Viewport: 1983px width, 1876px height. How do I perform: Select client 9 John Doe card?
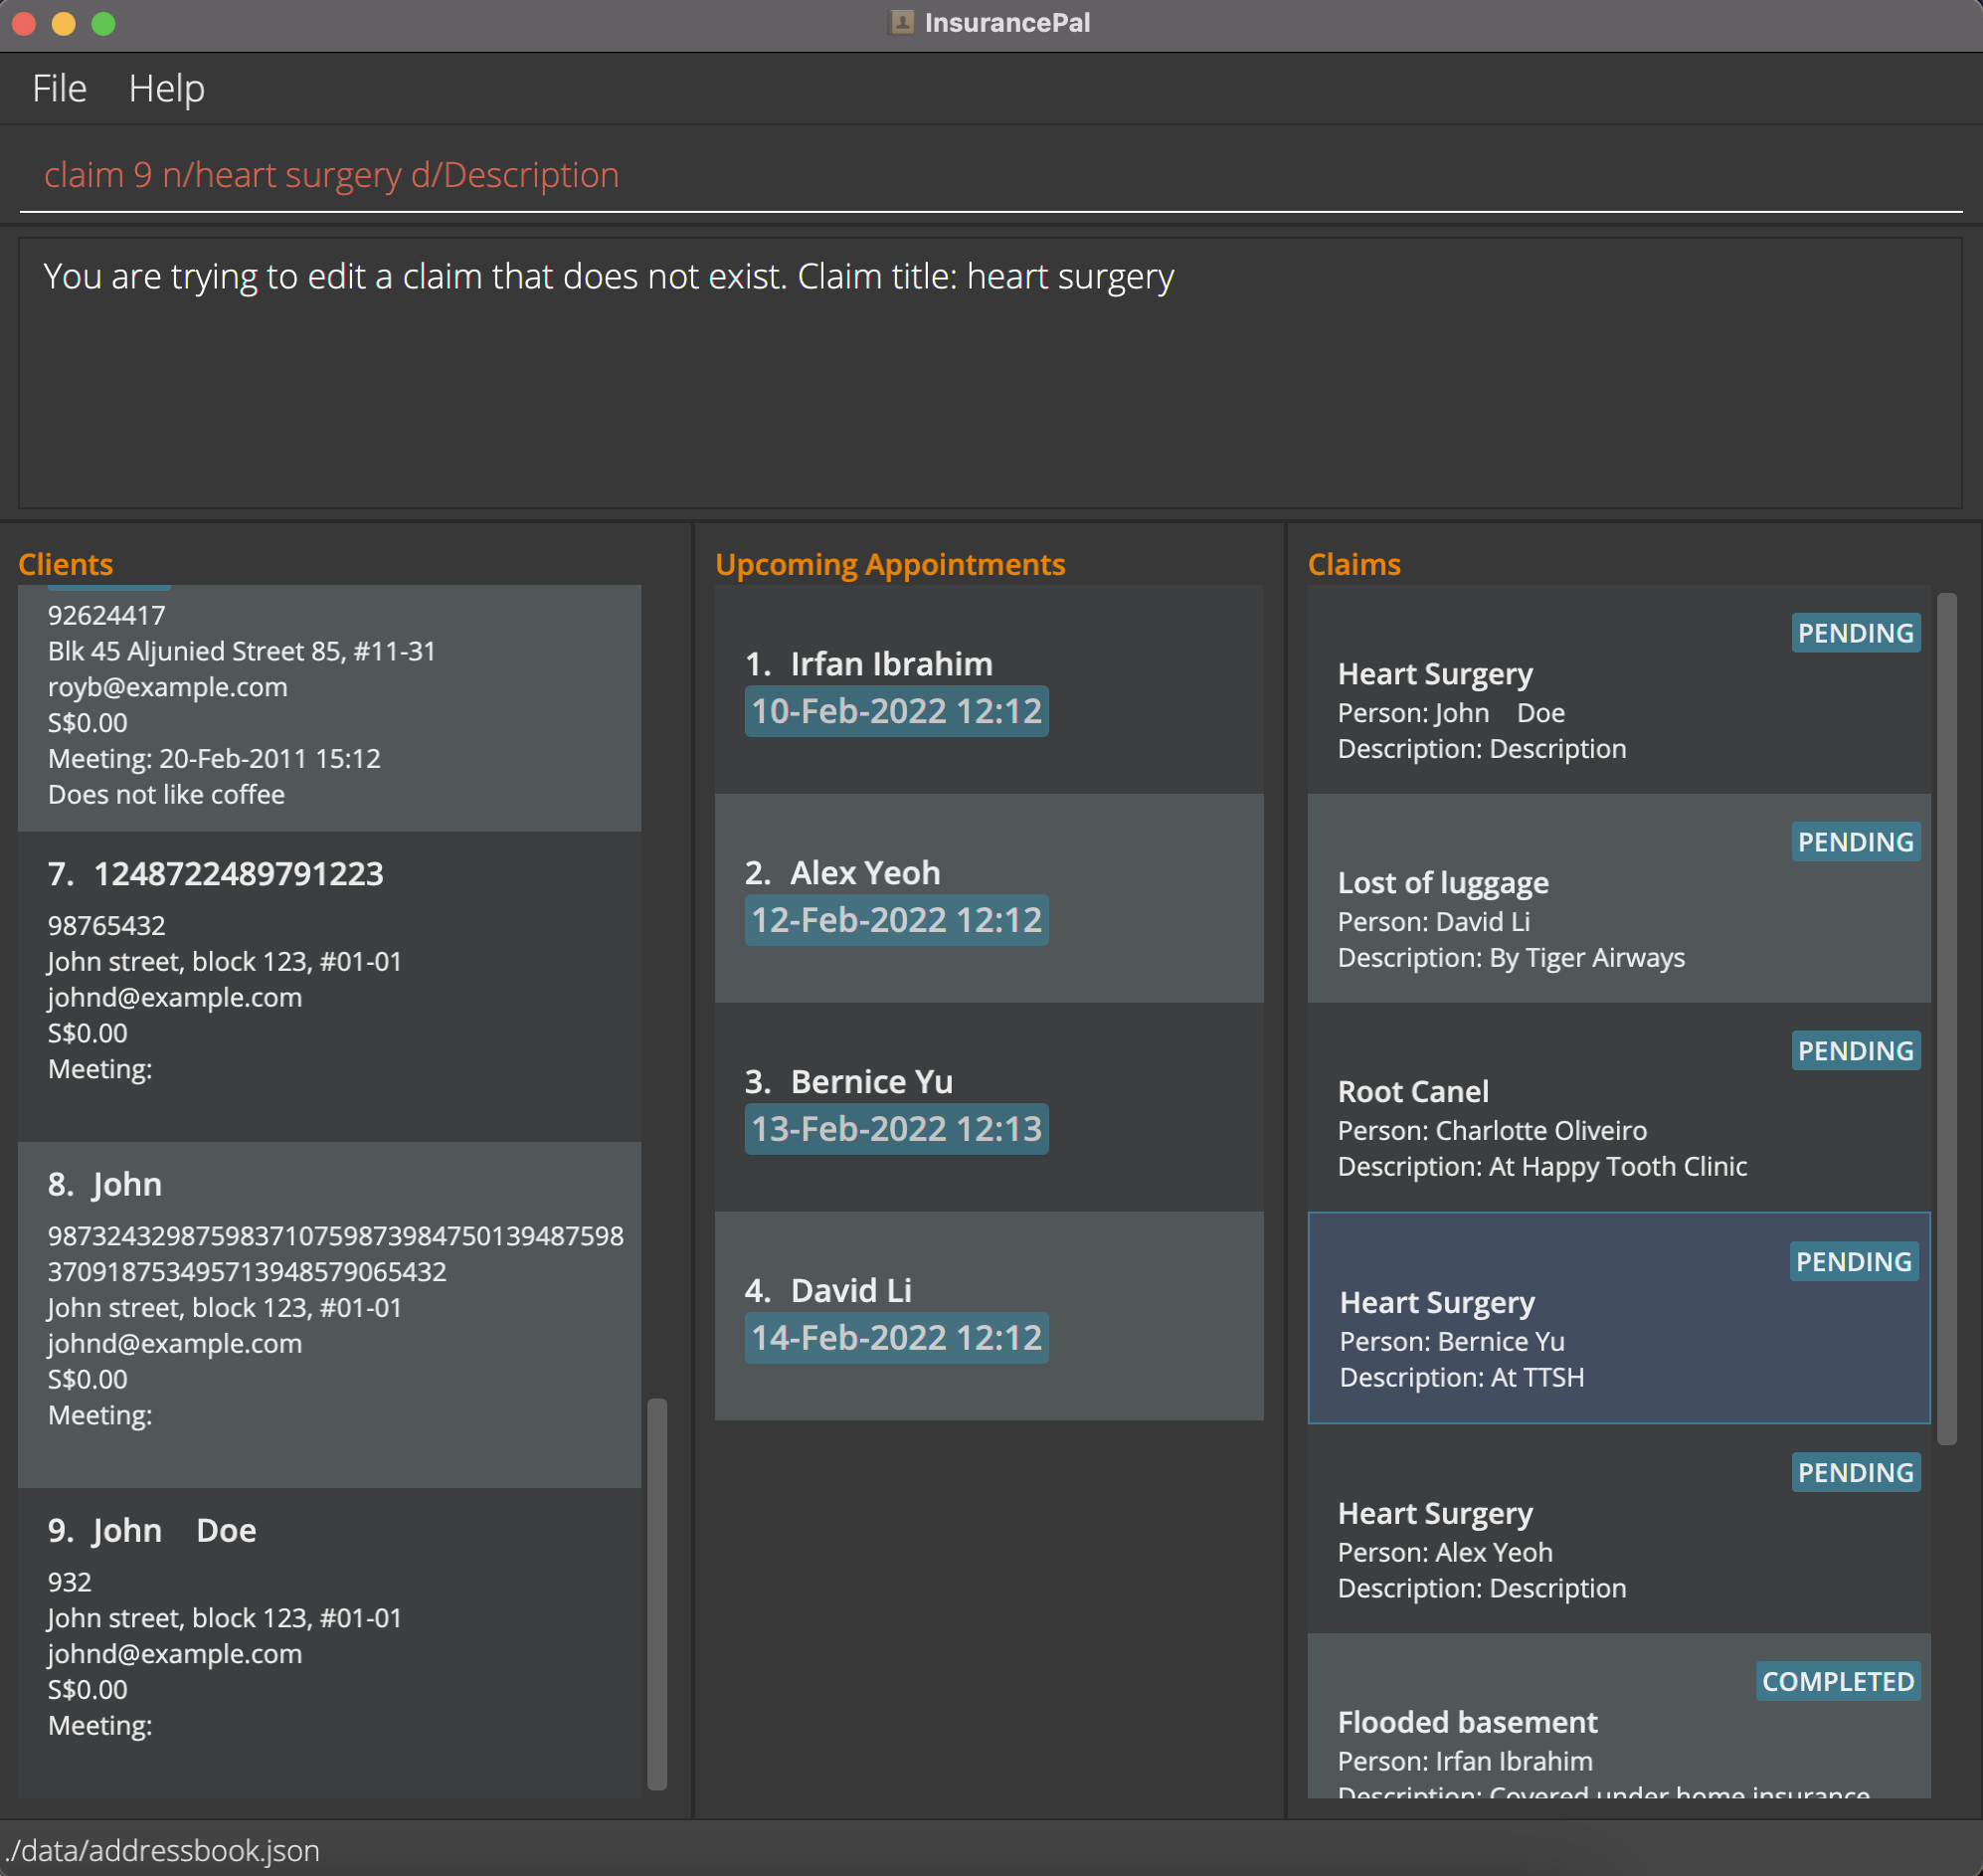tap(329, 1640)
